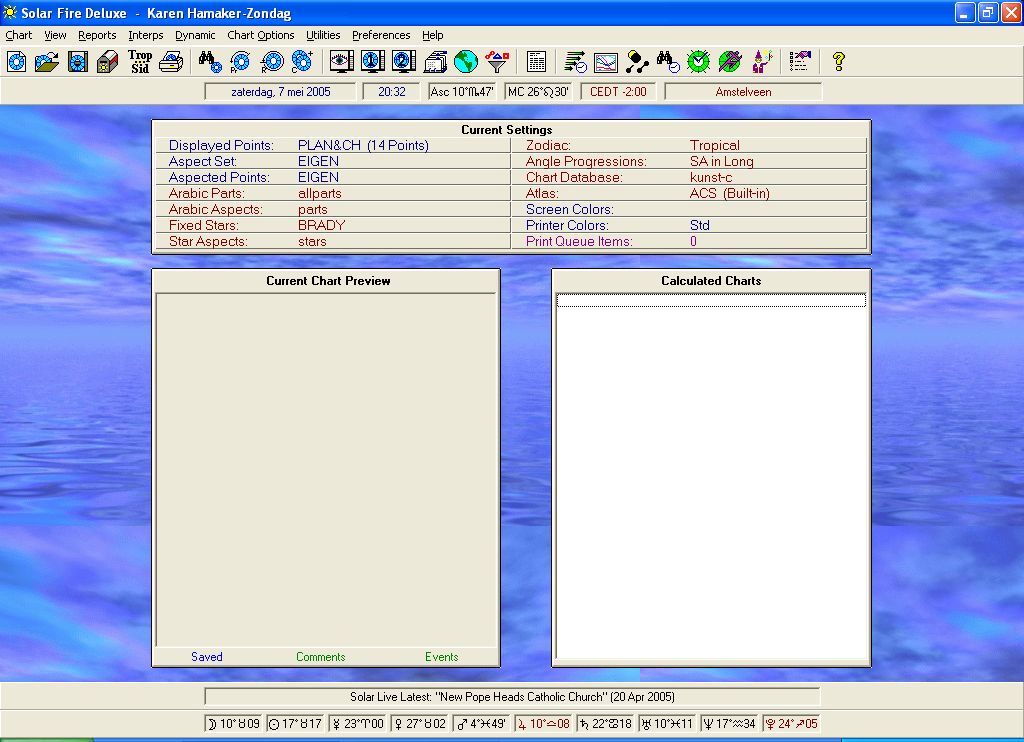Open the Interps menu

coord(146,35)
